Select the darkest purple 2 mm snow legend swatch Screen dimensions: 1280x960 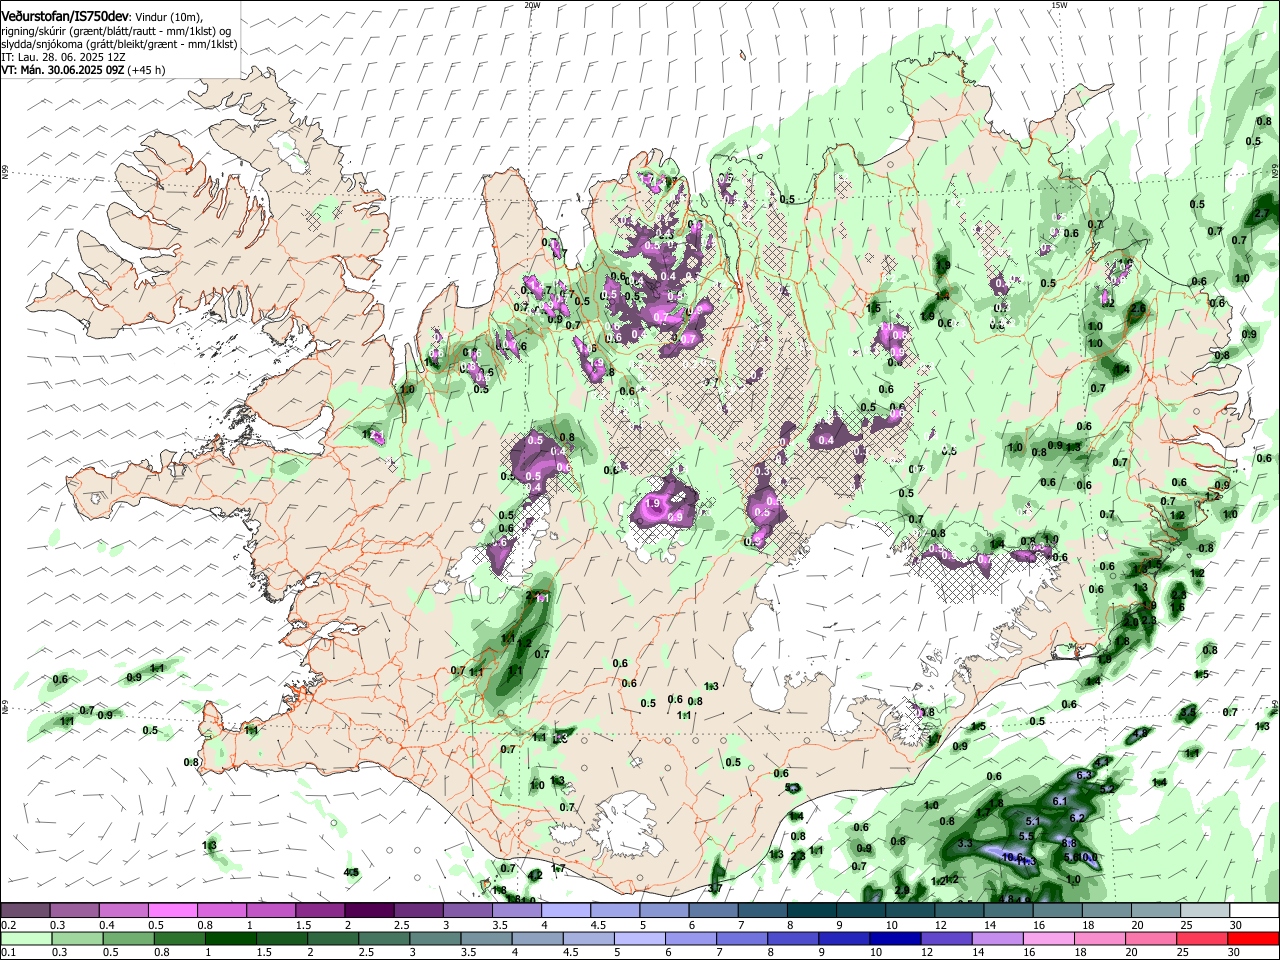(369, 910)
